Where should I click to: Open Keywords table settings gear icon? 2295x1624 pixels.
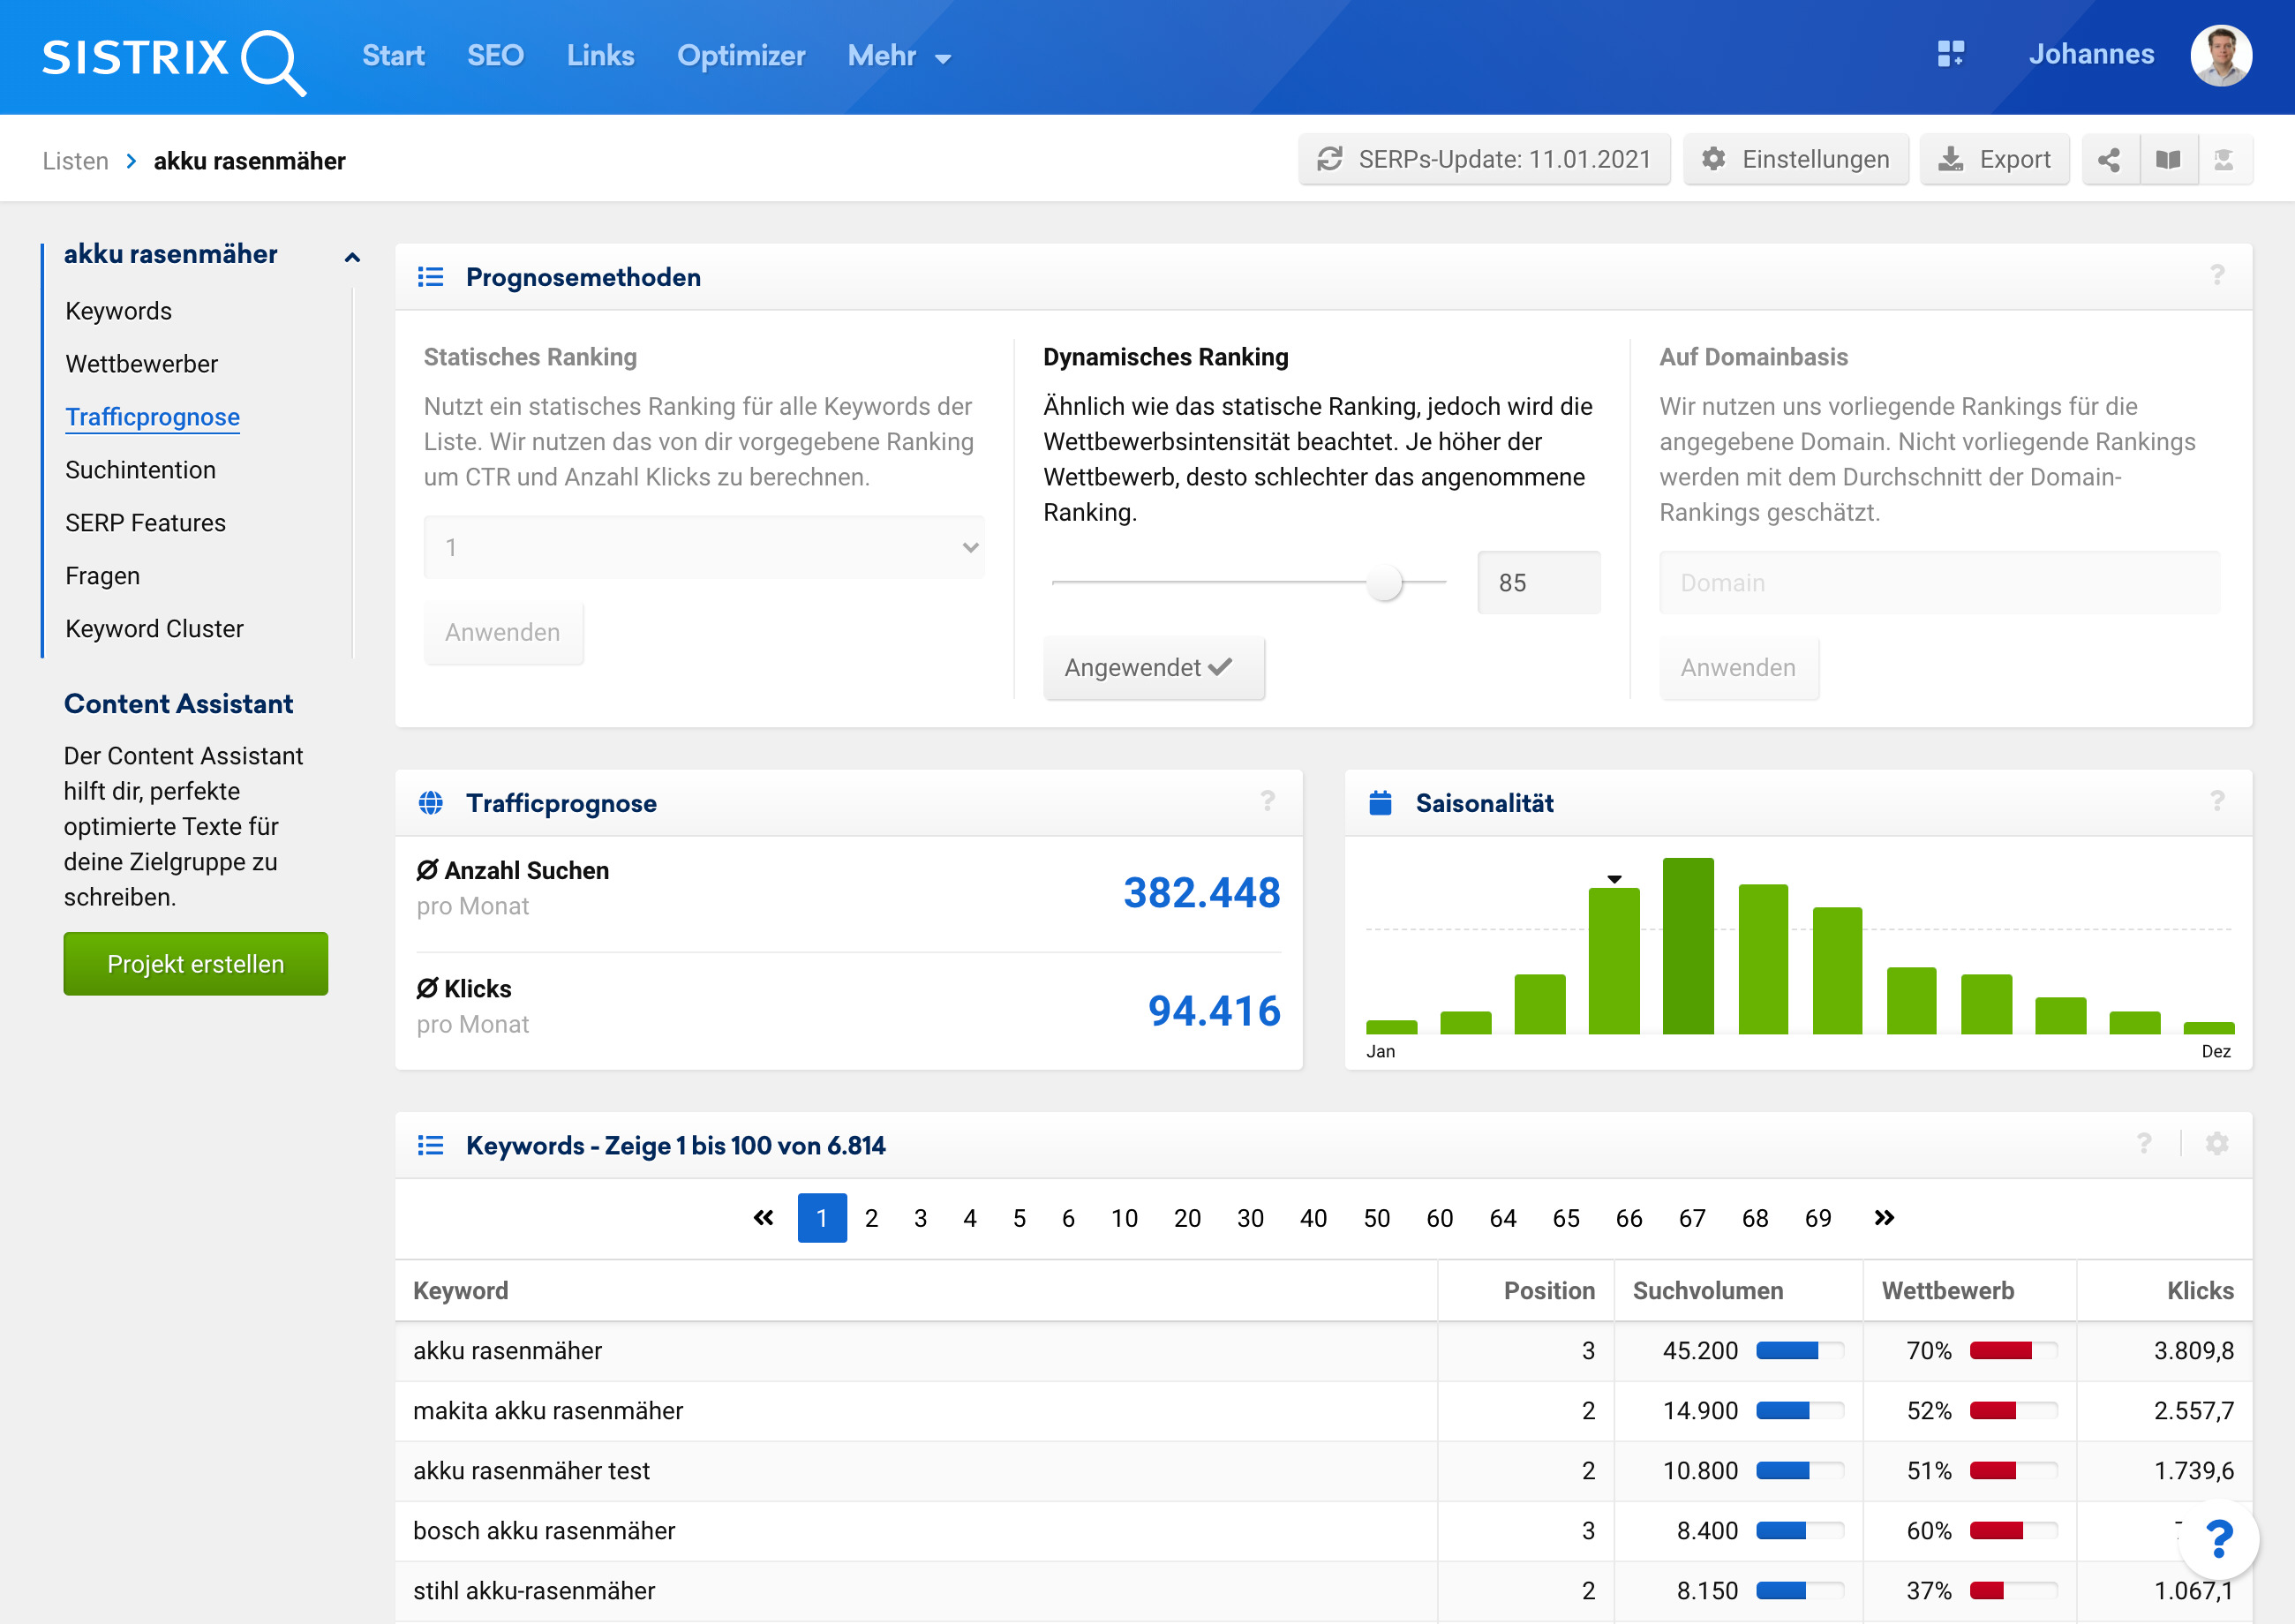point(2216,1144)
